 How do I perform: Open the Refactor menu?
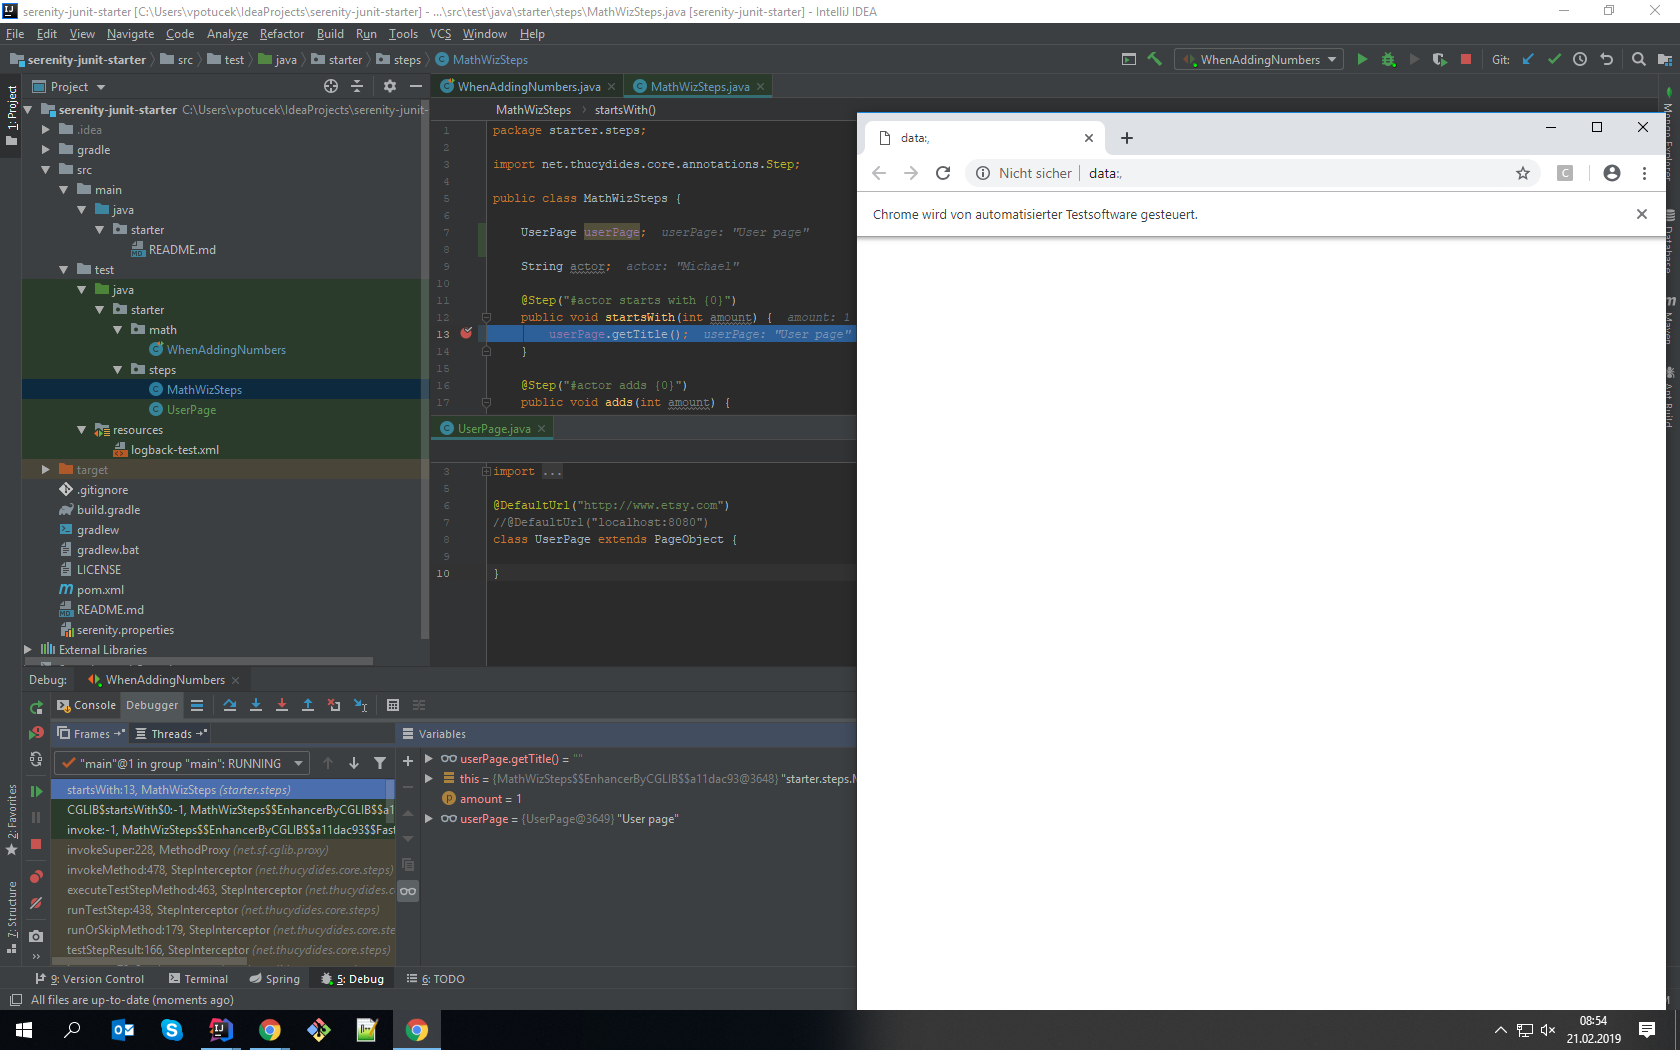pyautogui.click(x=282, y=34)
